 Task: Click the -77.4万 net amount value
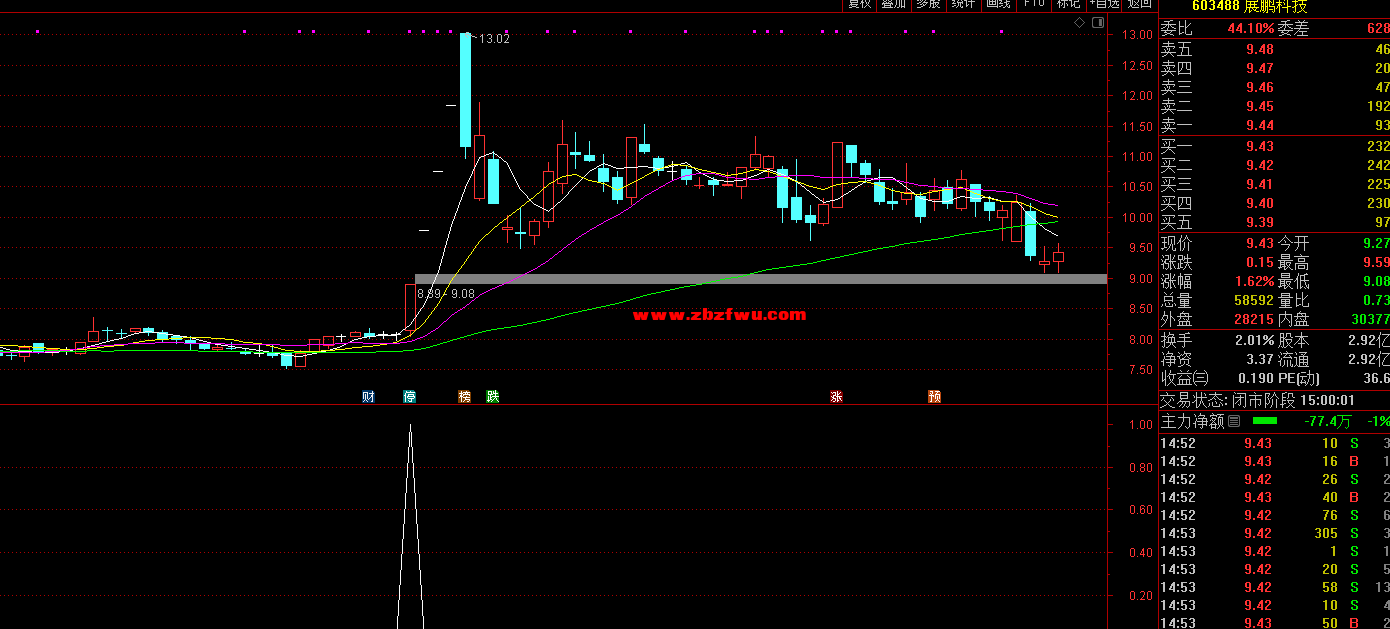(1328, 422)
